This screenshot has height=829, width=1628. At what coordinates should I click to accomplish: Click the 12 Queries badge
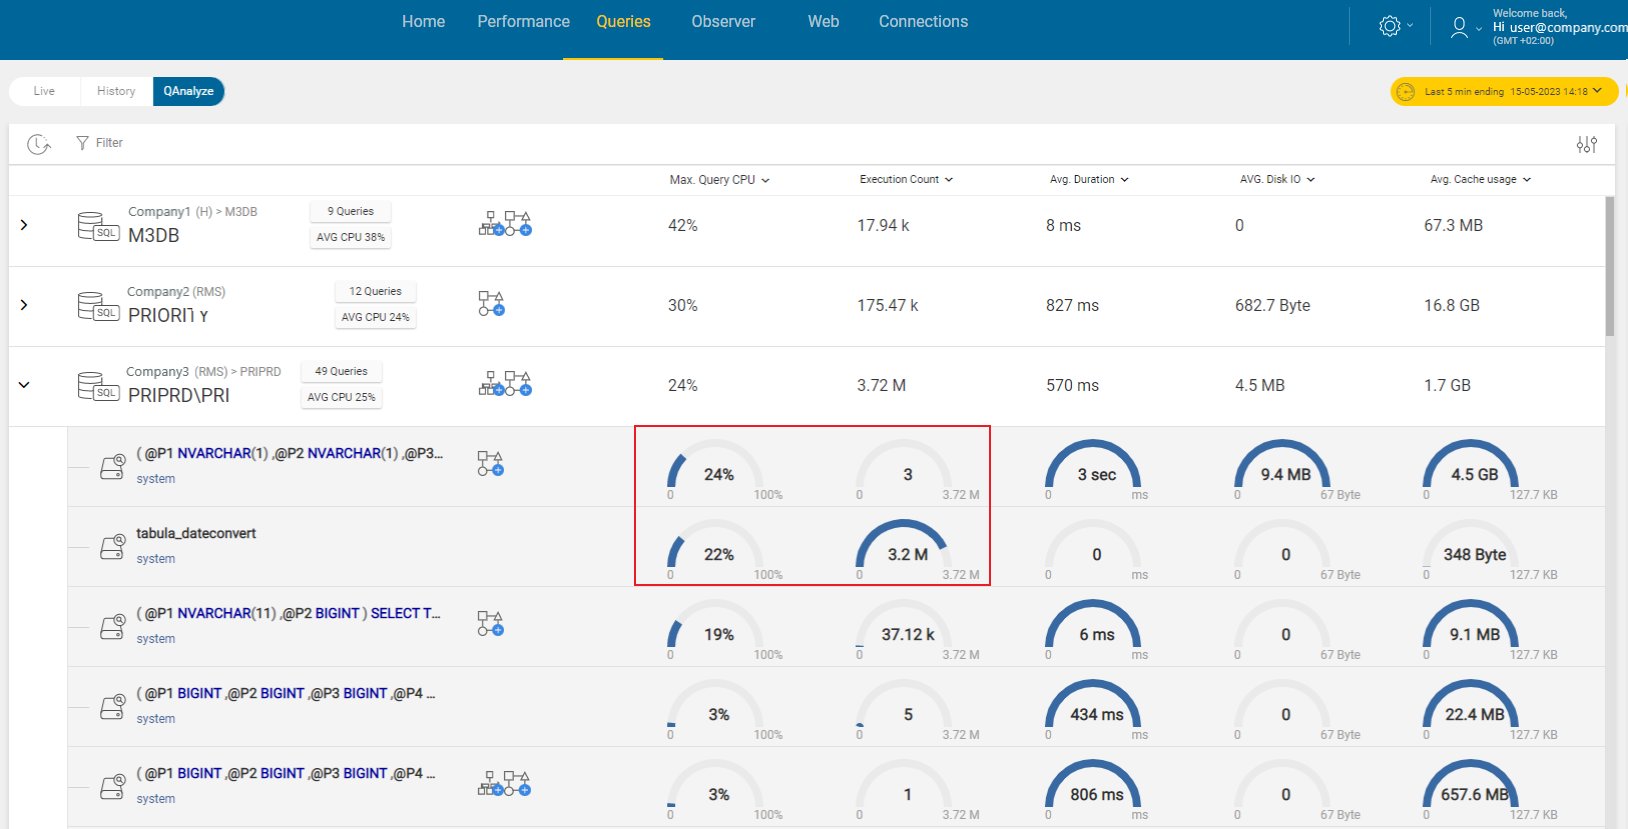(x=375, y=291)
